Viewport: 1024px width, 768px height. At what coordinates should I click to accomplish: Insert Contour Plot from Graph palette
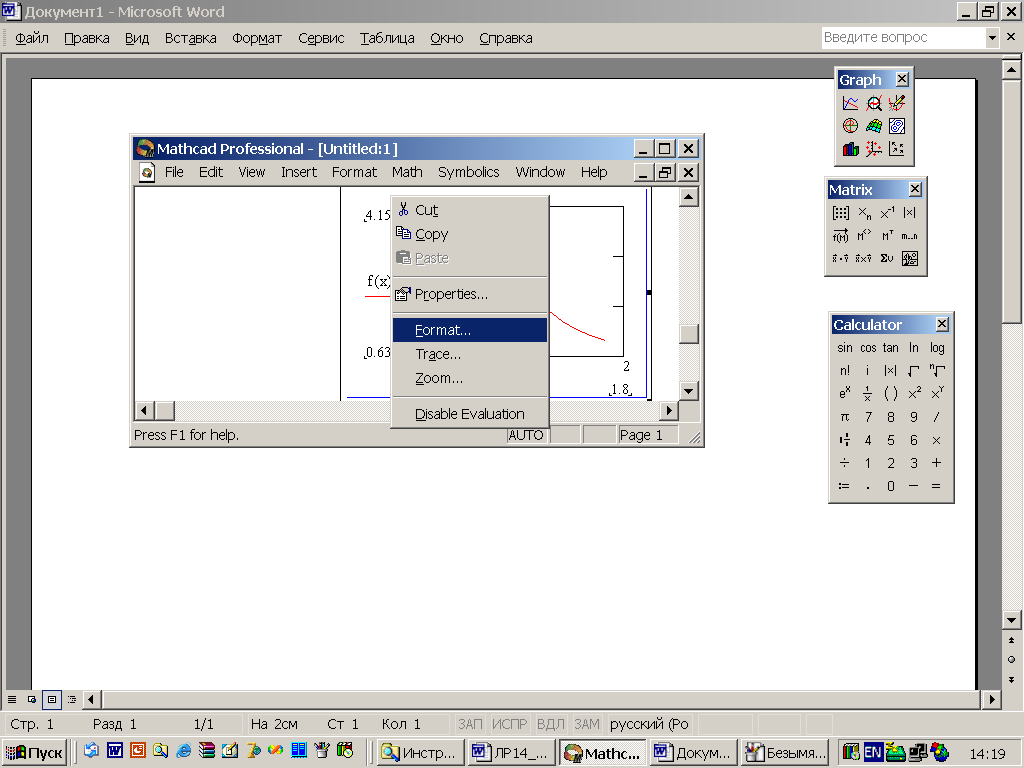897,126
